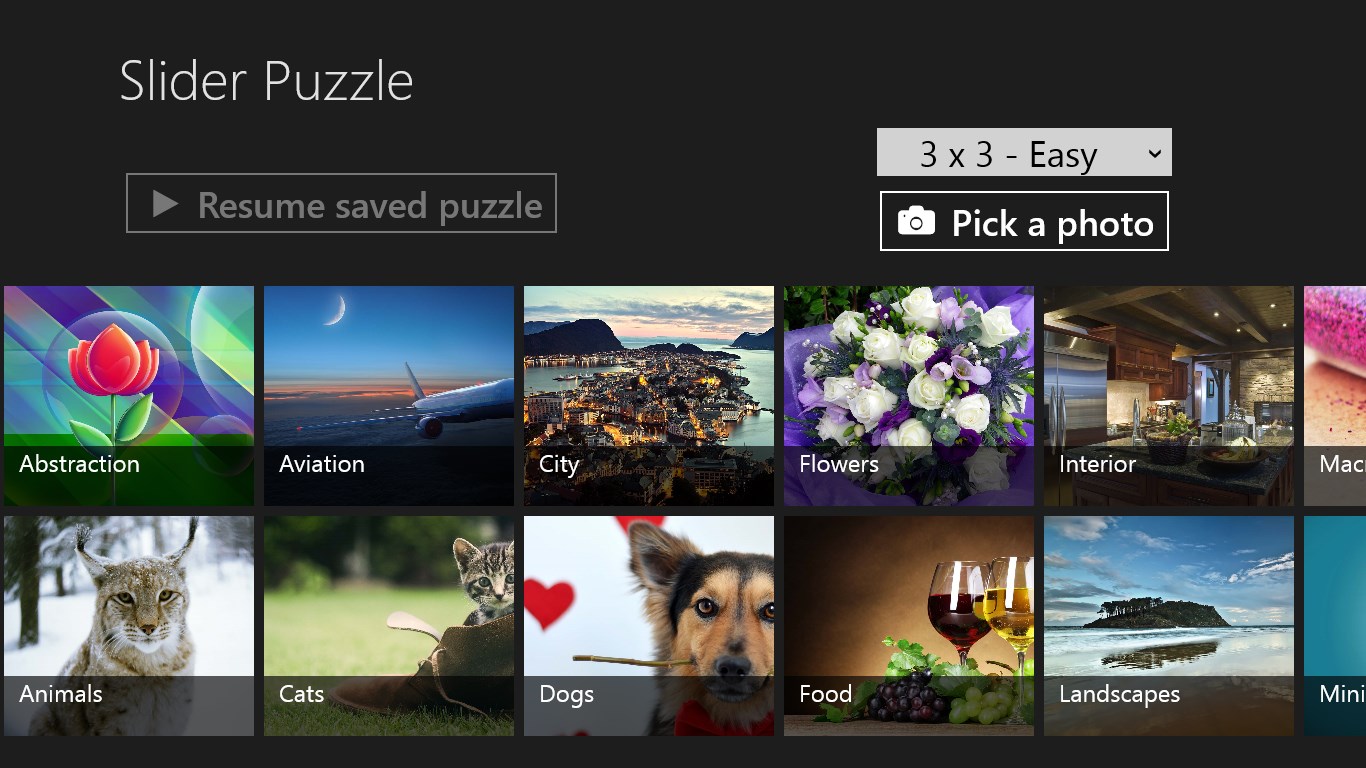Click the Slider Puzzle app title

click(266, 80)
